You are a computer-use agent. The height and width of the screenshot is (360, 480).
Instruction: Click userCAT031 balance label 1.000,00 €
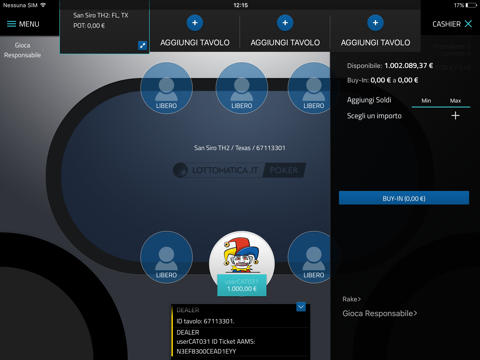[x=242, y=289]
